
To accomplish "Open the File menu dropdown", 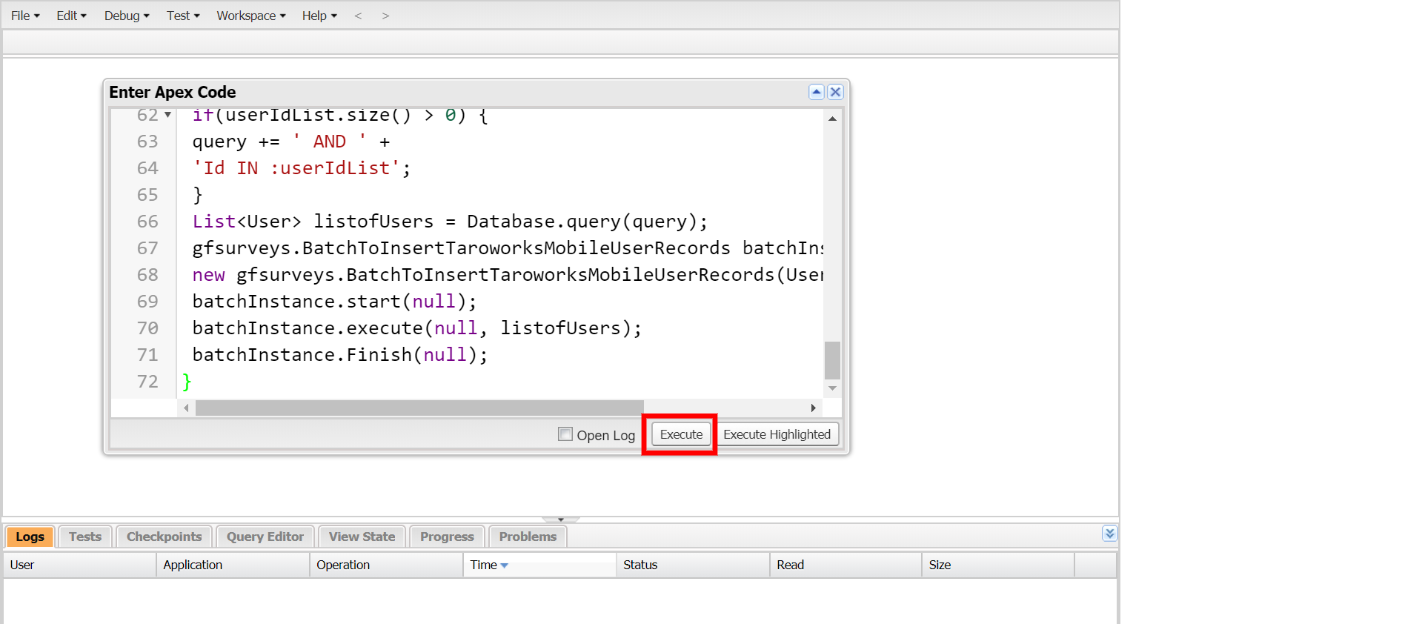I will point(25,16).
